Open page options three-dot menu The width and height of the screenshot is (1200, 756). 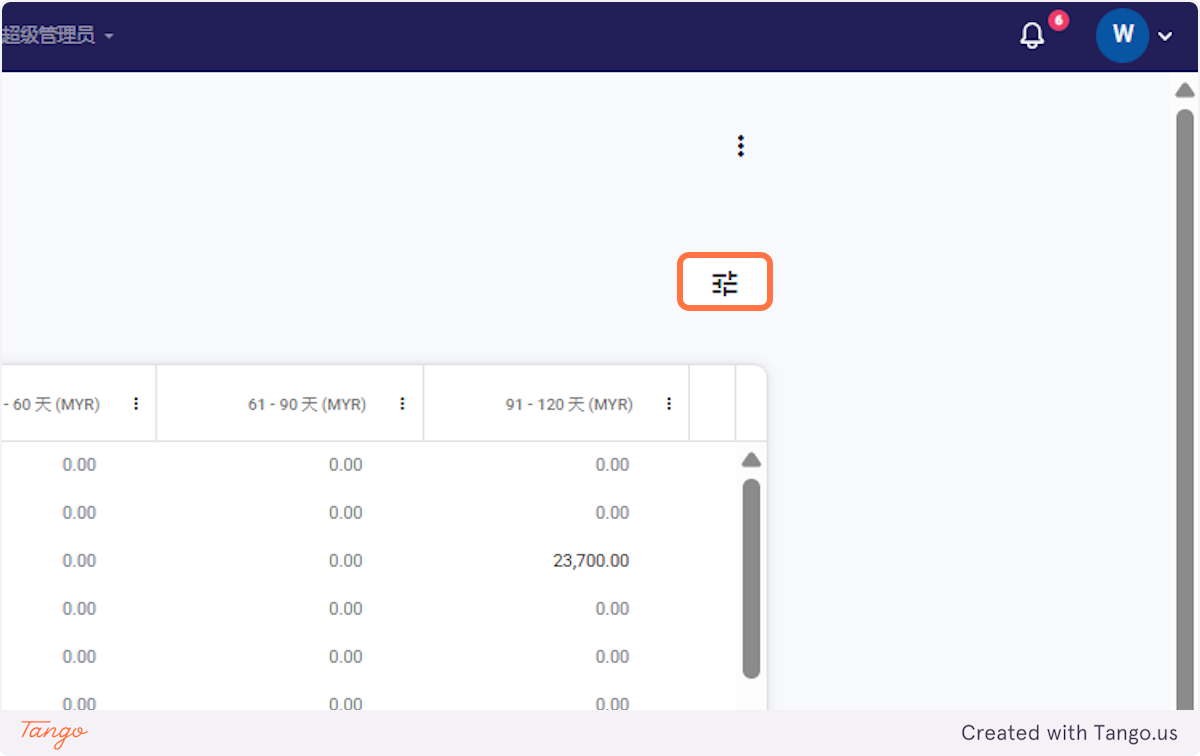pyautogui.click(x=740, y=146)
